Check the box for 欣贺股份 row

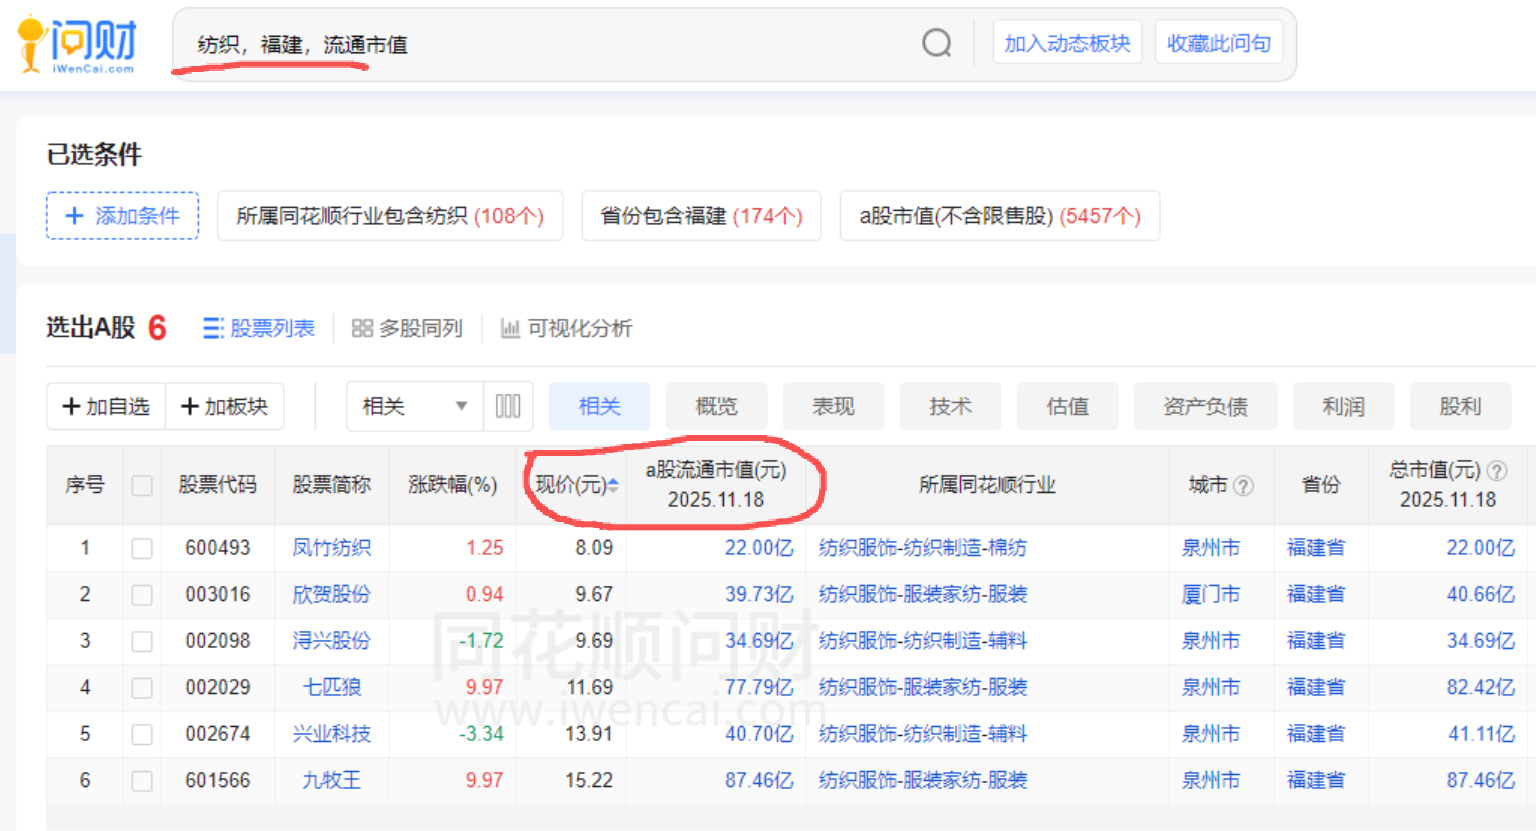(142, 595)
